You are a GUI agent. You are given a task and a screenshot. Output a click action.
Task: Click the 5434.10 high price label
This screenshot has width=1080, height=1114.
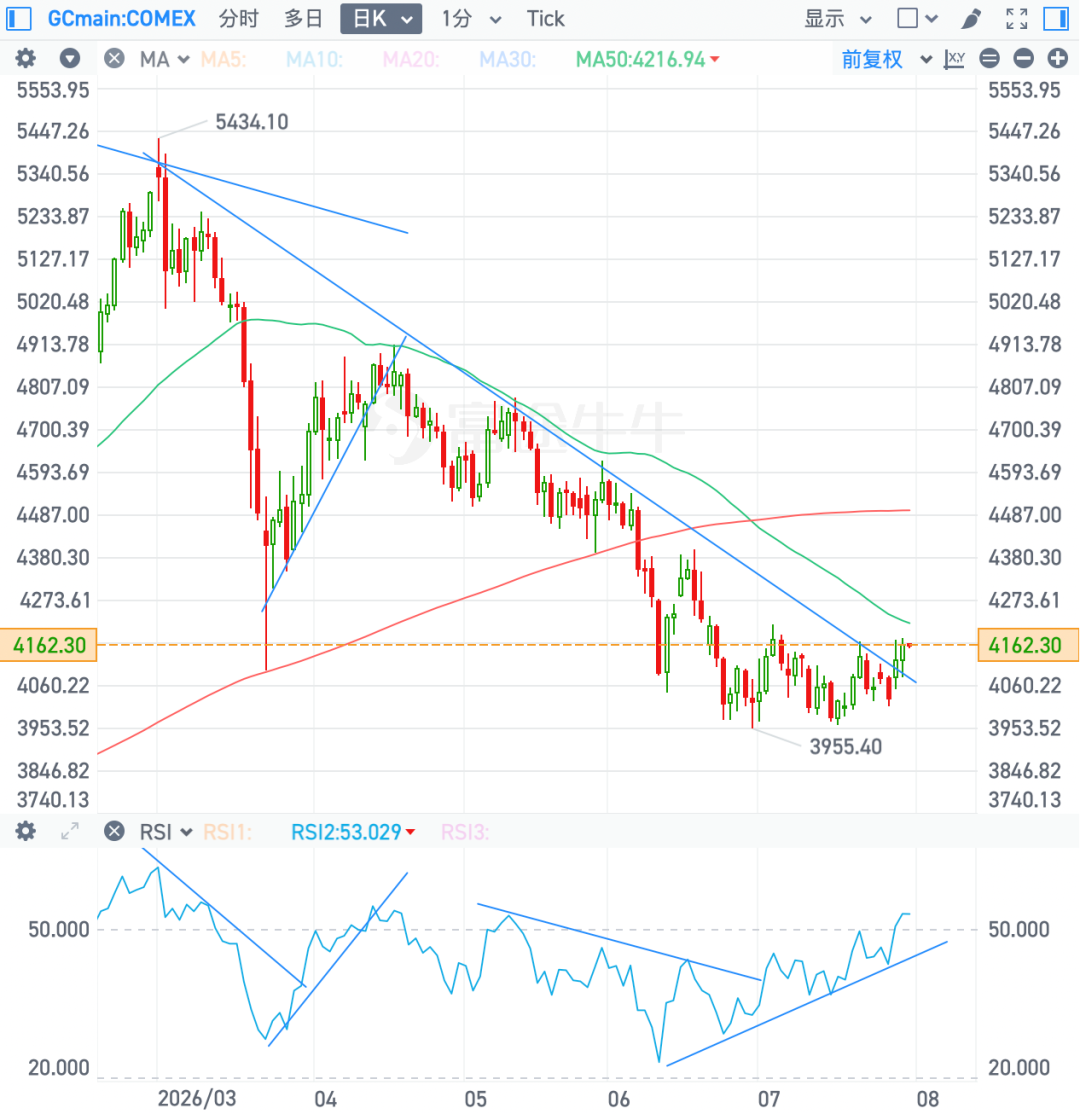tap(252, 122)
